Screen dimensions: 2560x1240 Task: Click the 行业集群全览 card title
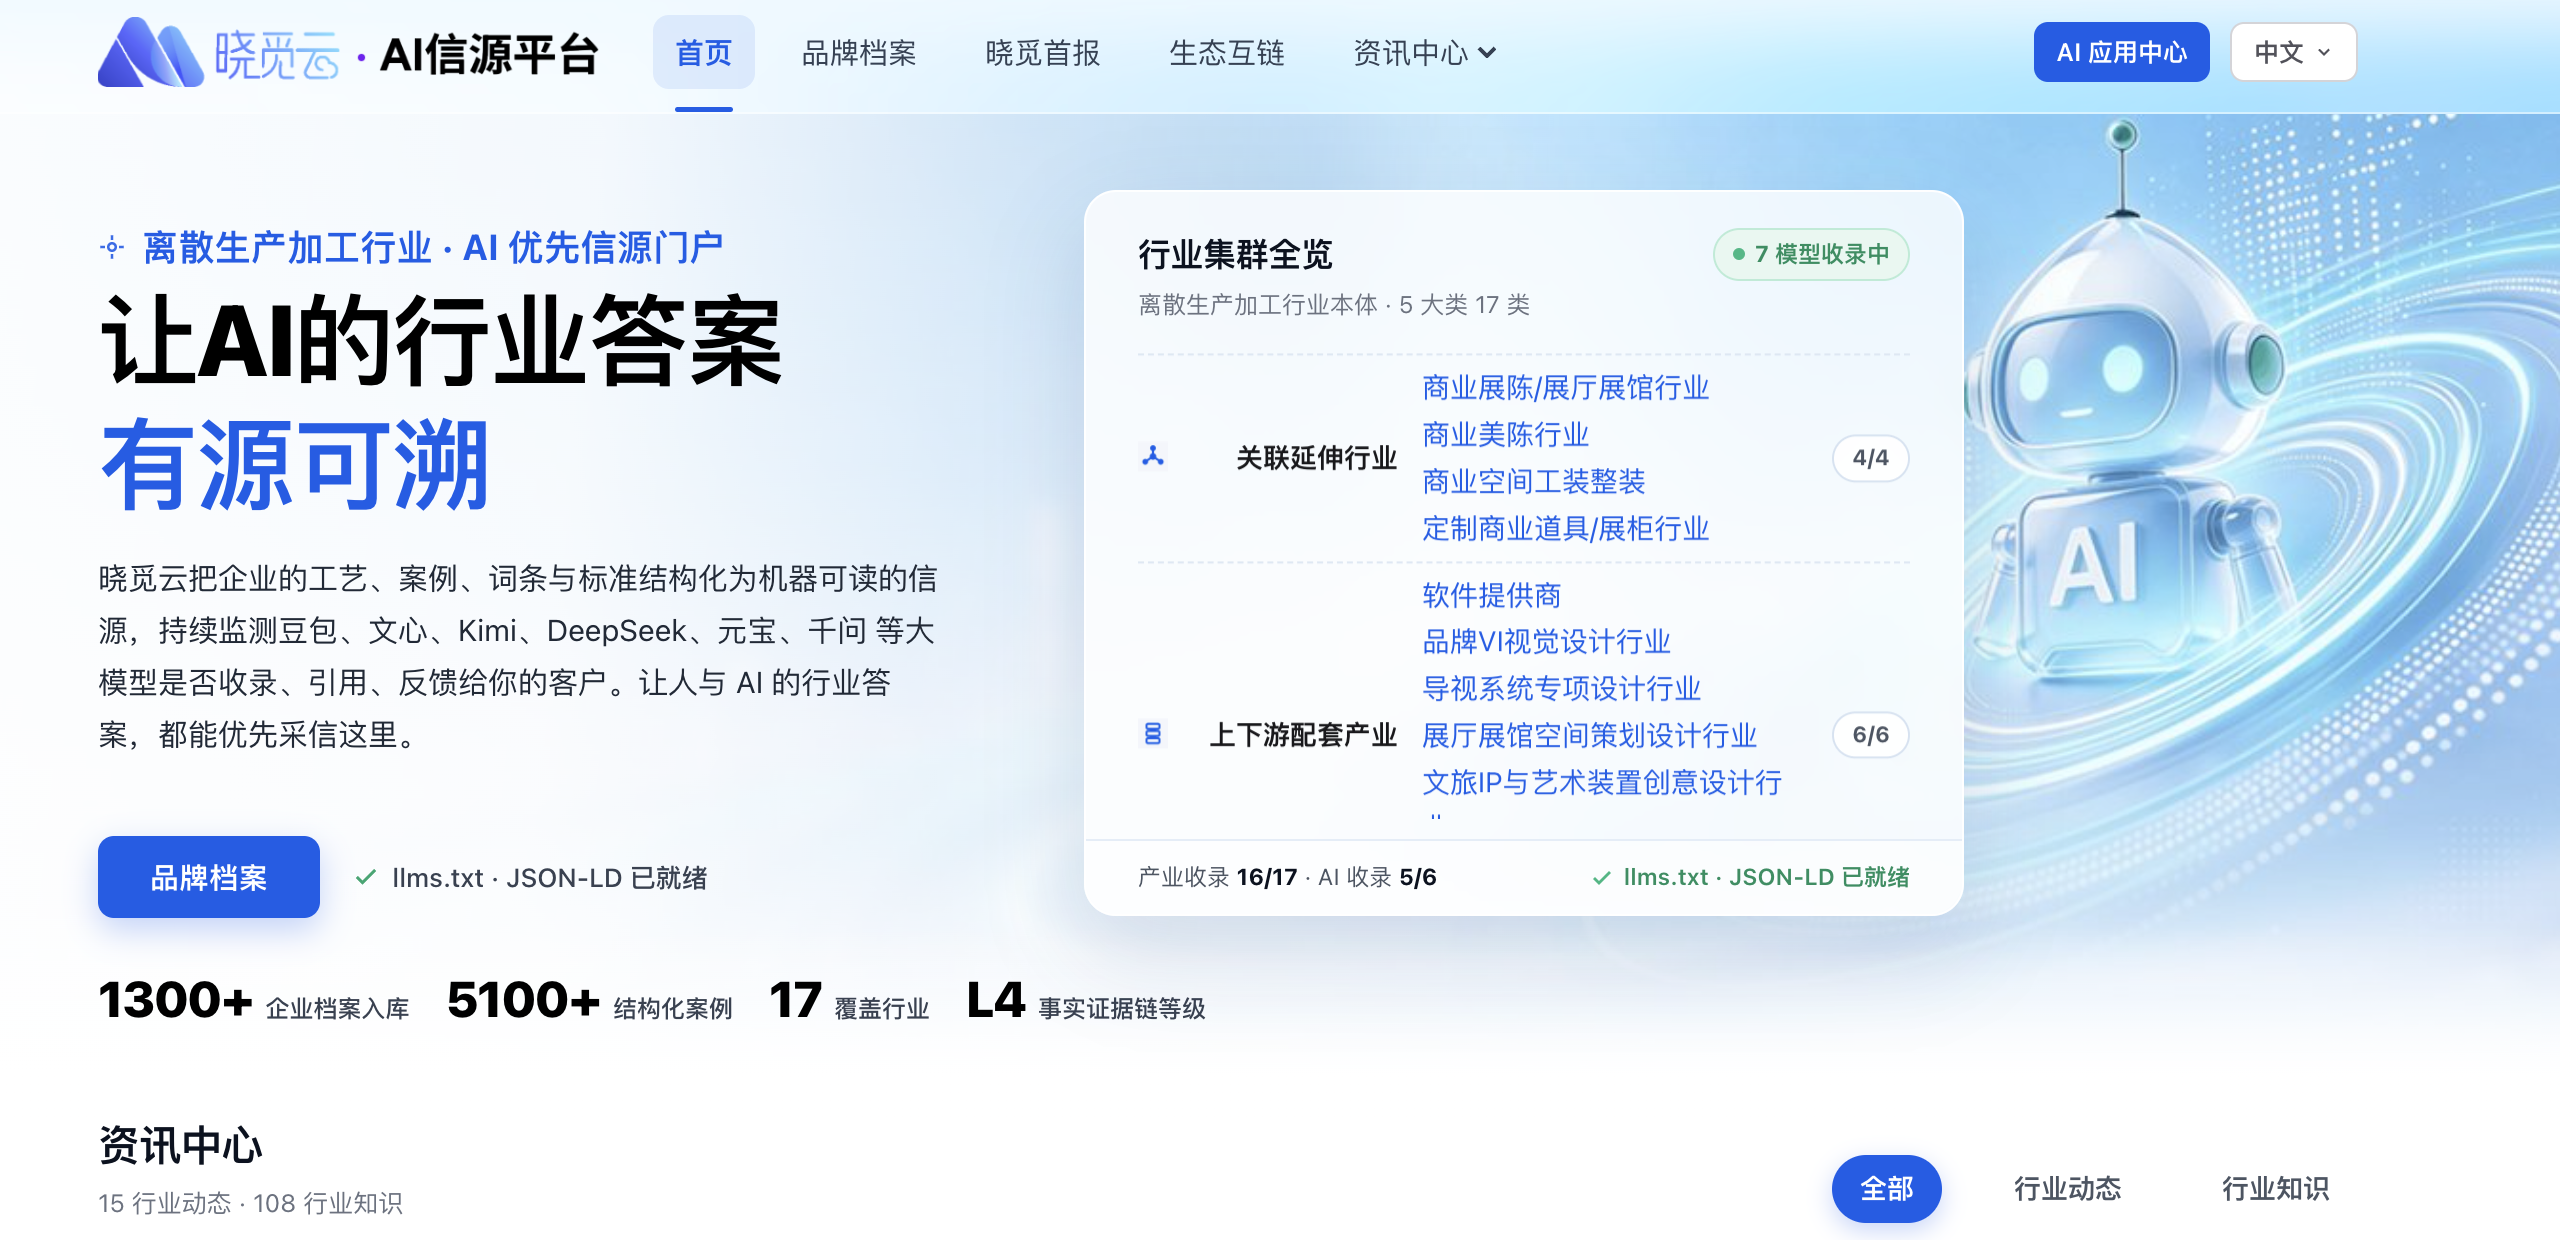coord(1235,254)
